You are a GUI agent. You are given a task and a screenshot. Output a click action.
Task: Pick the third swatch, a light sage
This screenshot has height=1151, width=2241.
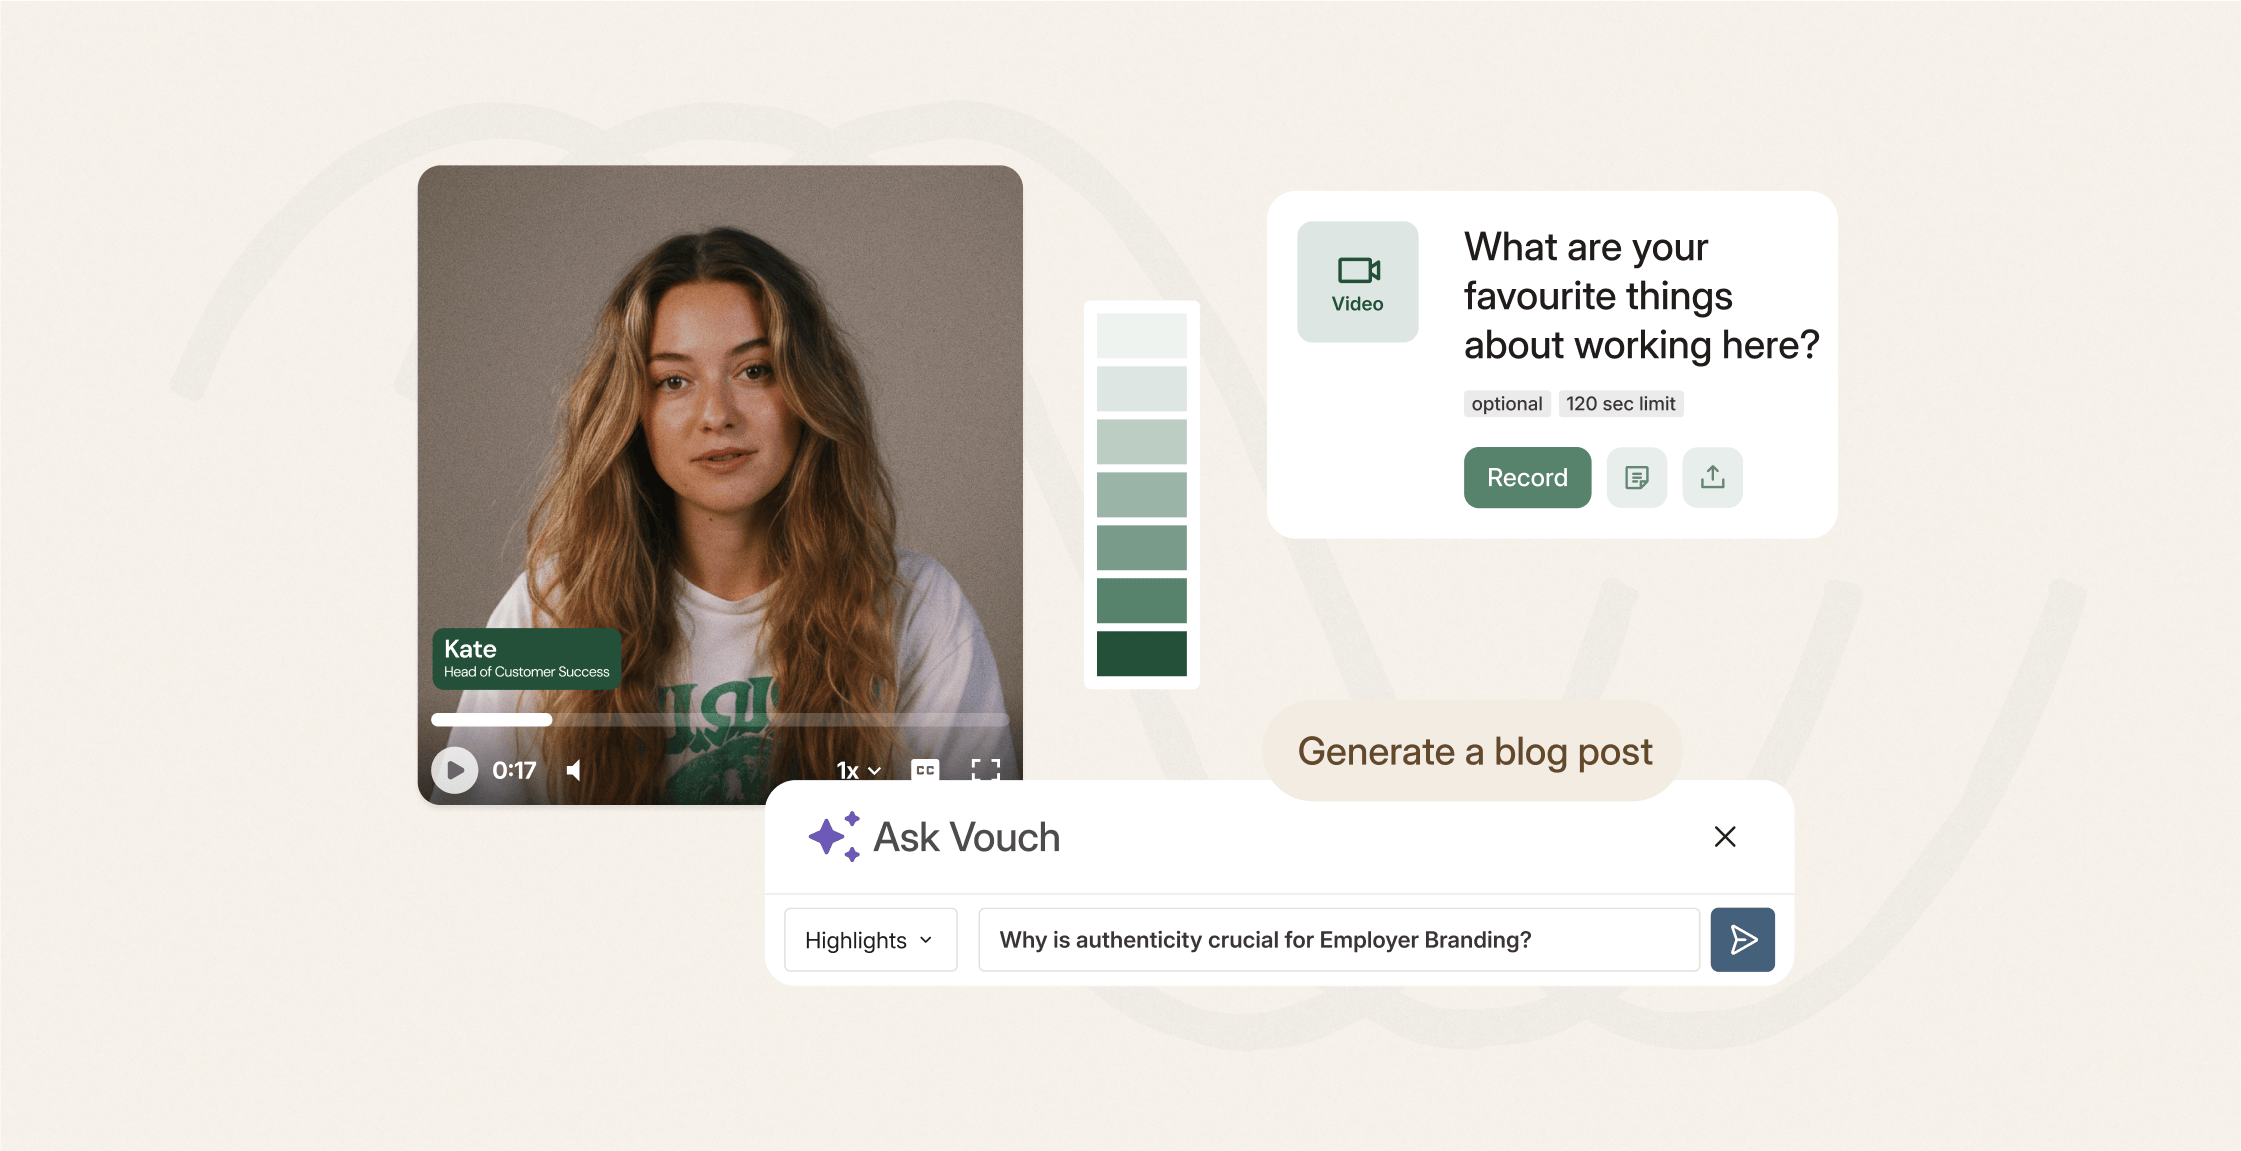pyautogui.click(x=1142, y=442)
